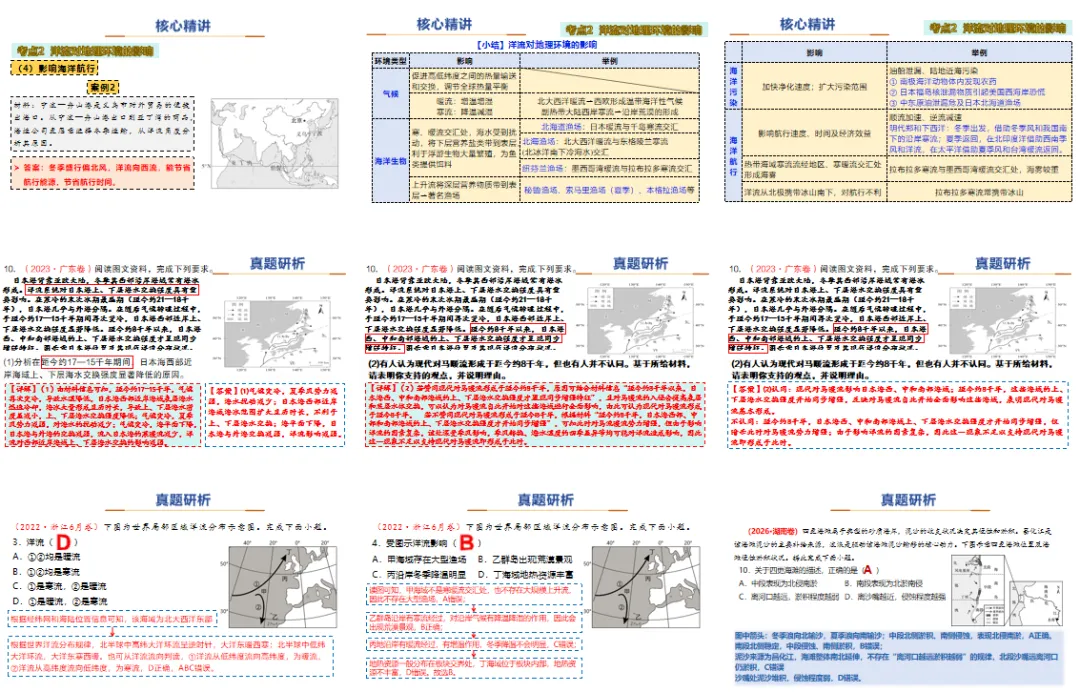1080x692 pixels.
Task: Click the 拉布拉多寒流常携带冰山 cell
Action: point(979,192)
